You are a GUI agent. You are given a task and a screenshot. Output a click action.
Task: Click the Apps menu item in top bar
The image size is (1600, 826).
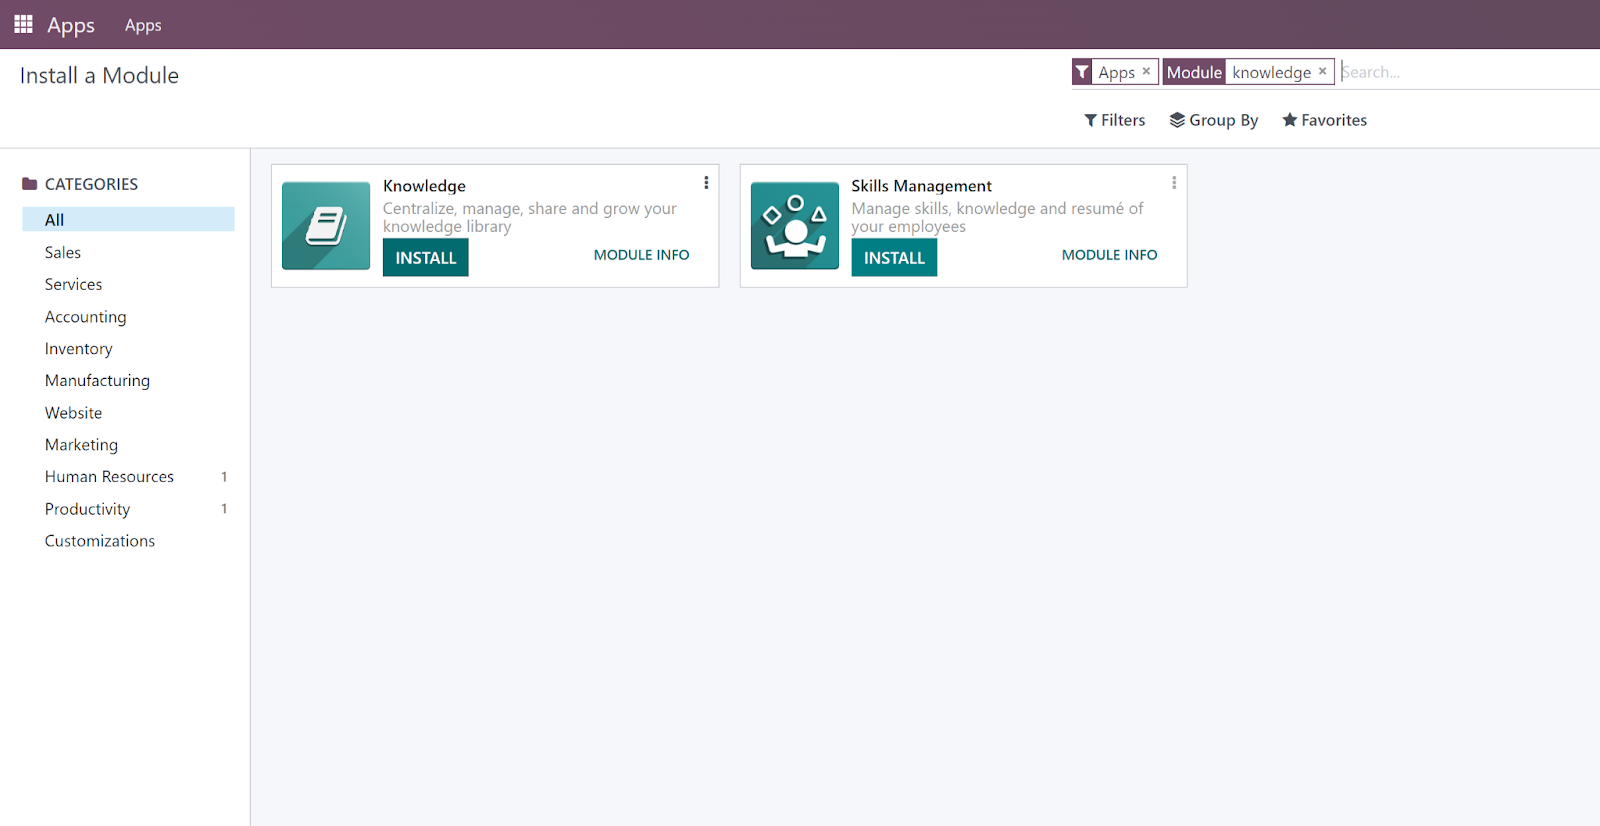point(143,25)
